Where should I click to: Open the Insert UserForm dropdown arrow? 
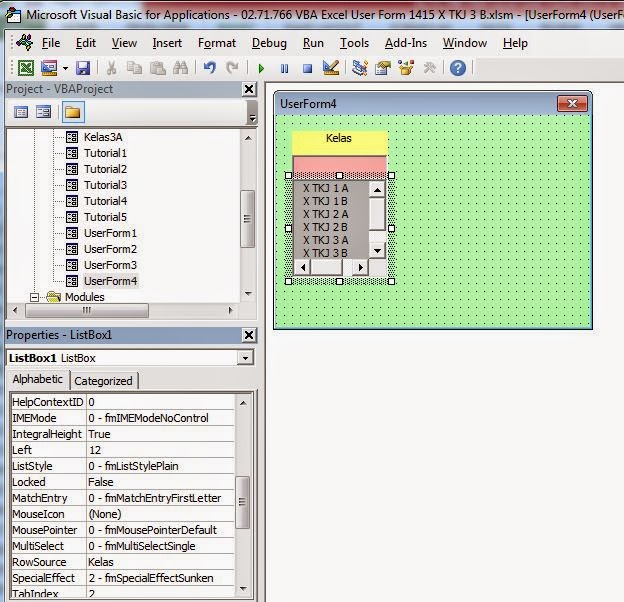[65, 68]
